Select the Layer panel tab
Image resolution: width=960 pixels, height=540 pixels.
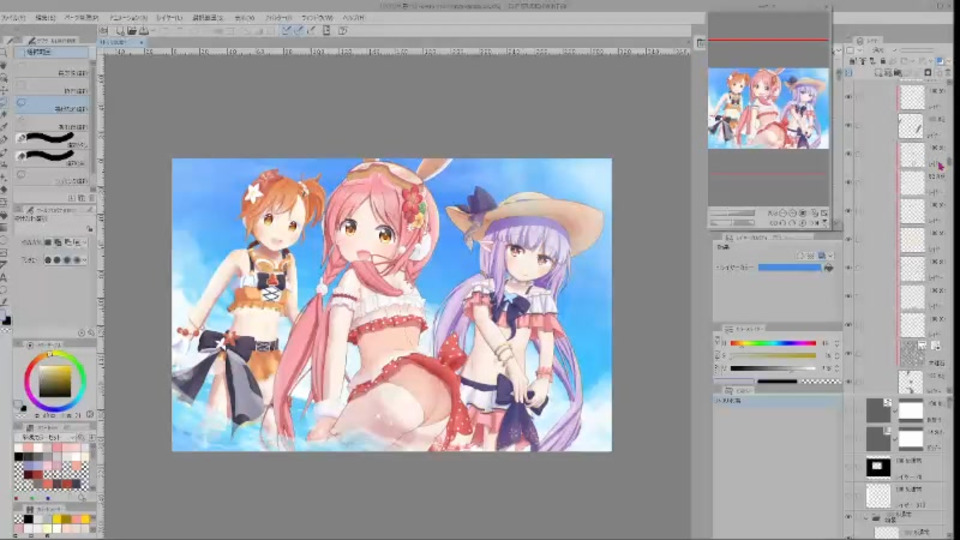869,40
